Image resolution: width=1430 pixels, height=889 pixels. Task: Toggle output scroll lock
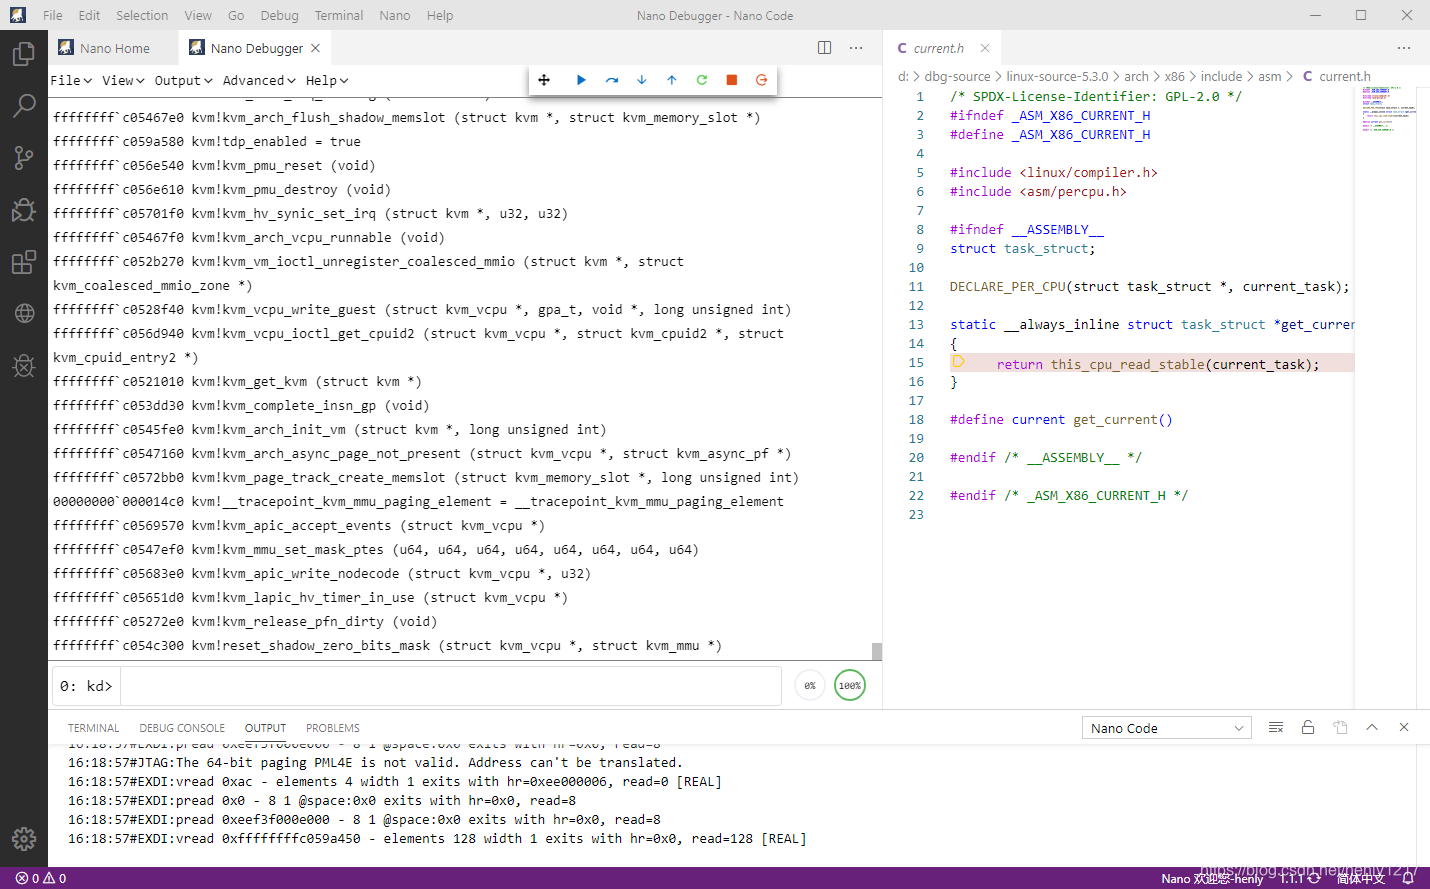click(1308, 727)
